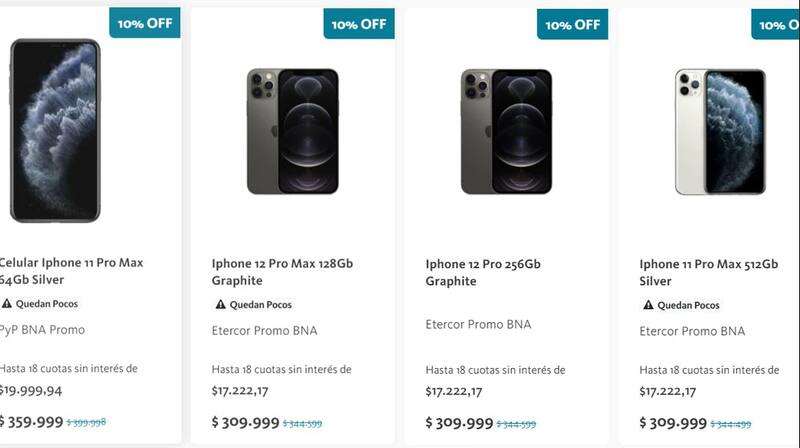
Task: Open the Iphone 12 Pro 256Gb Graphite title
Action: click(x=483, y=272)
